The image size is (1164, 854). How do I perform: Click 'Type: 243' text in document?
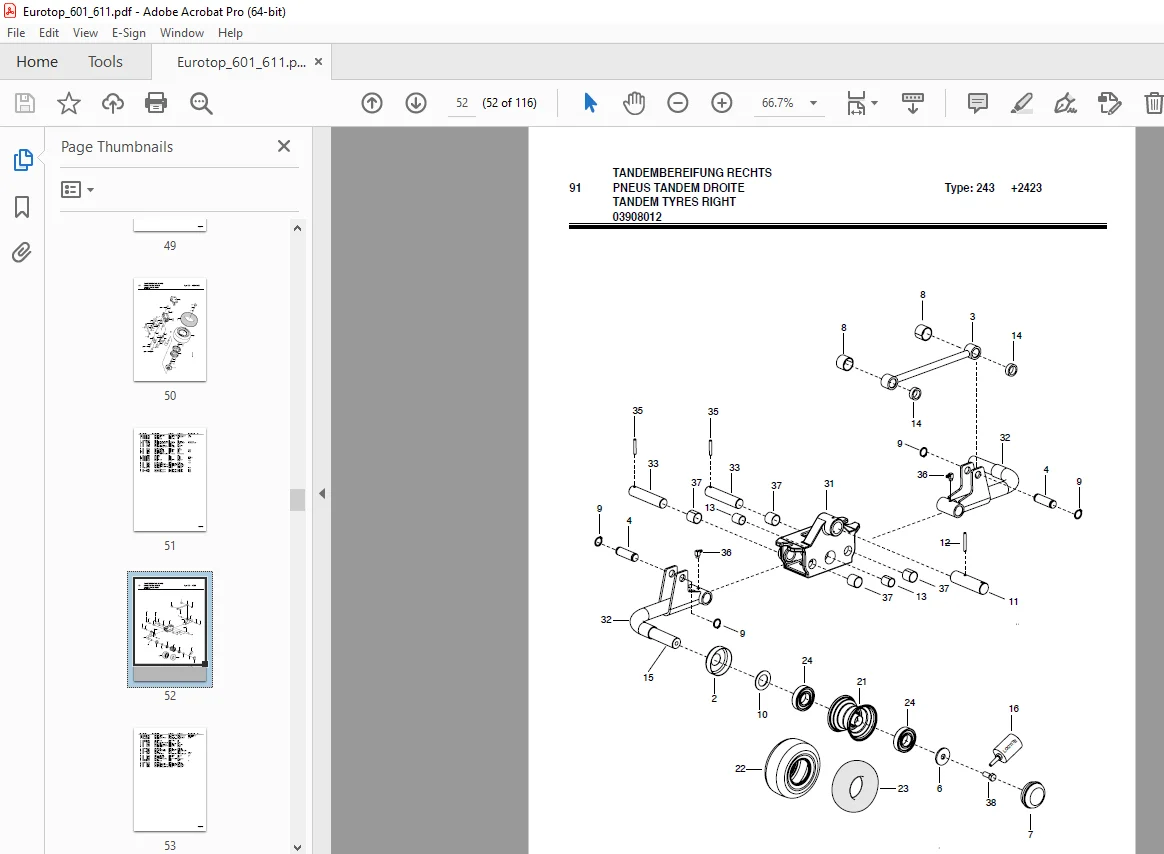point(970,188)
